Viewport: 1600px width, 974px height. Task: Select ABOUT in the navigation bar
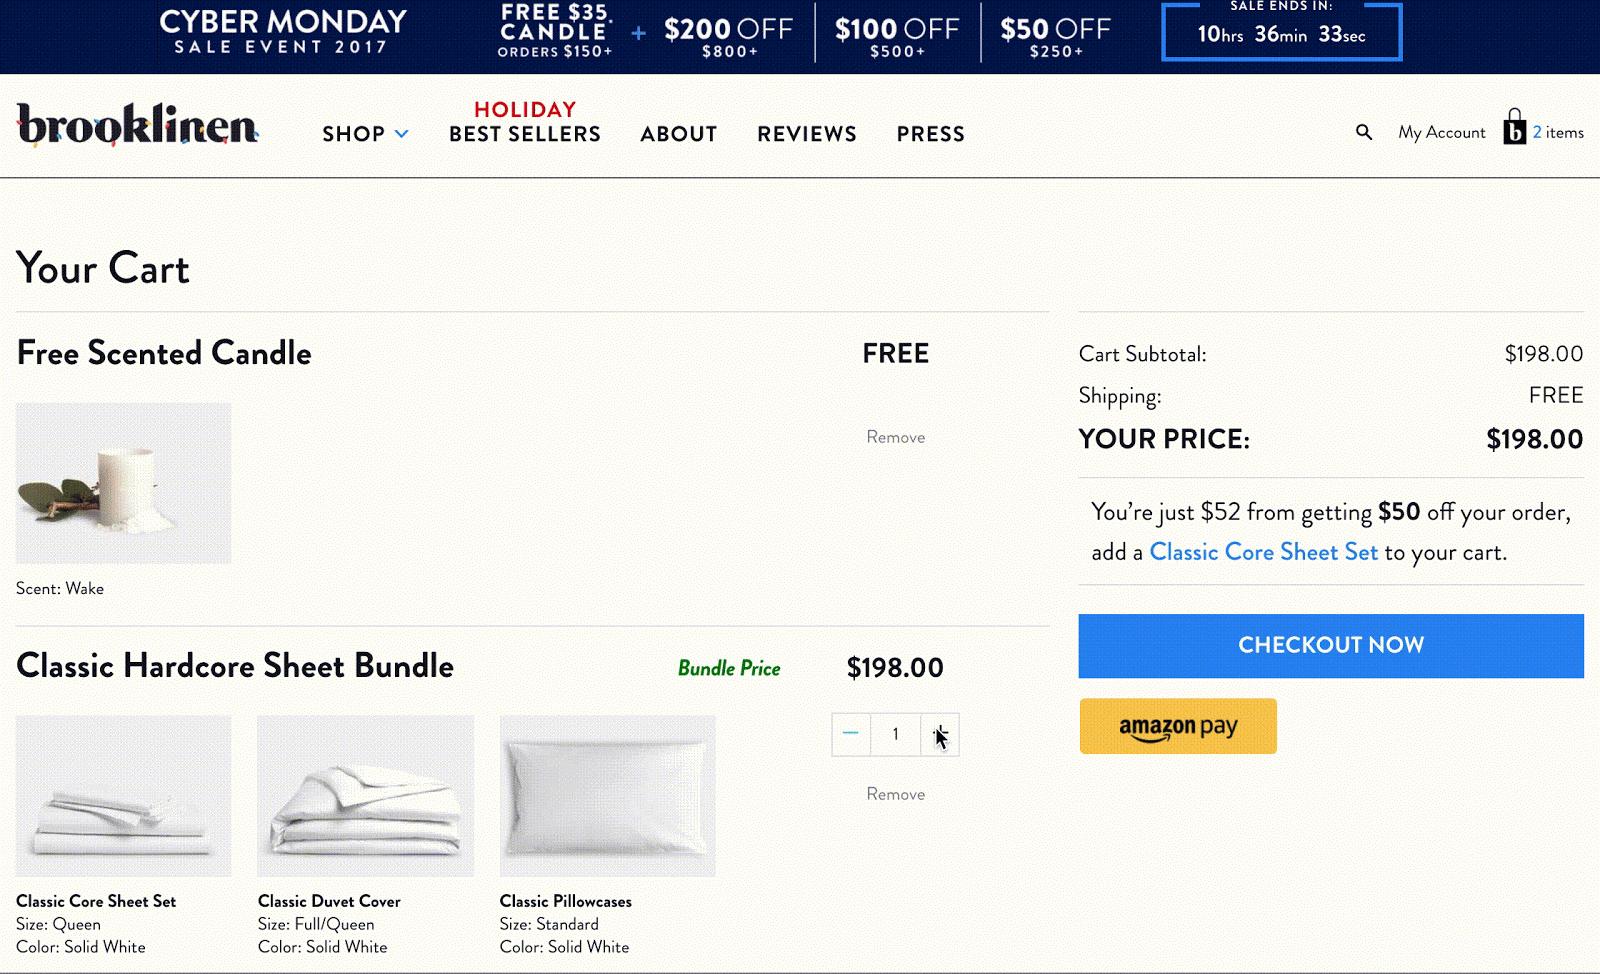(678, 133)
